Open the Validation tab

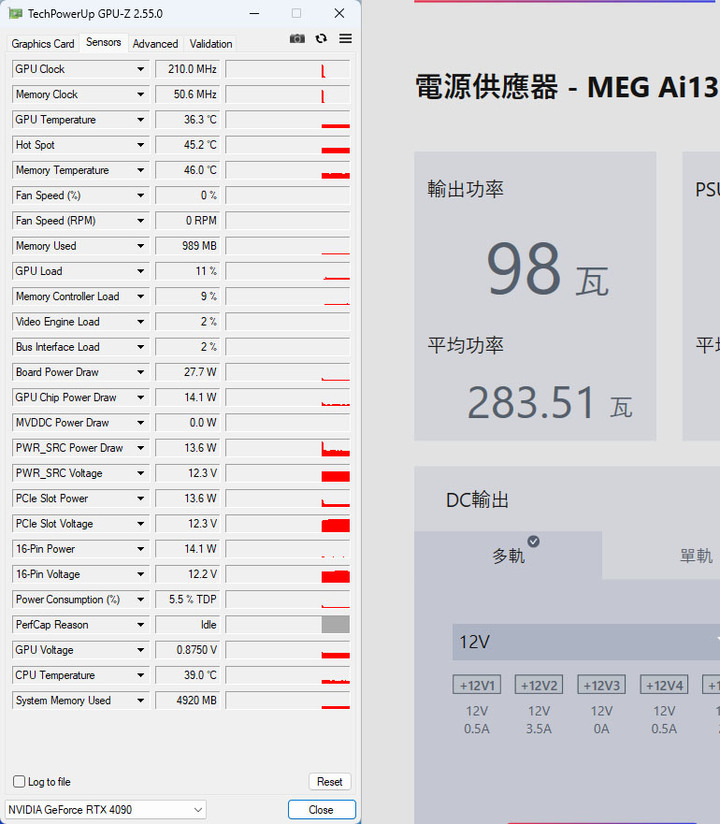click(x=211, y=44)
